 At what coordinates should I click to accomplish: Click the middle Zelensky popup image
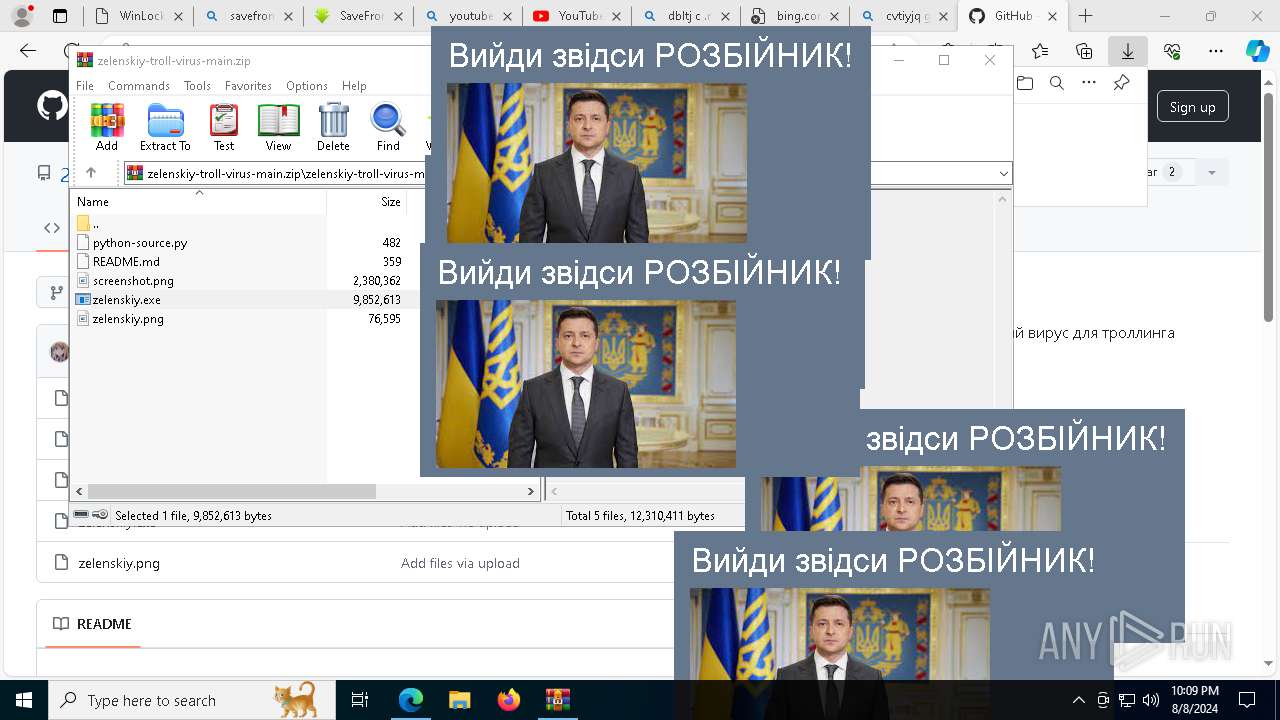585,384
